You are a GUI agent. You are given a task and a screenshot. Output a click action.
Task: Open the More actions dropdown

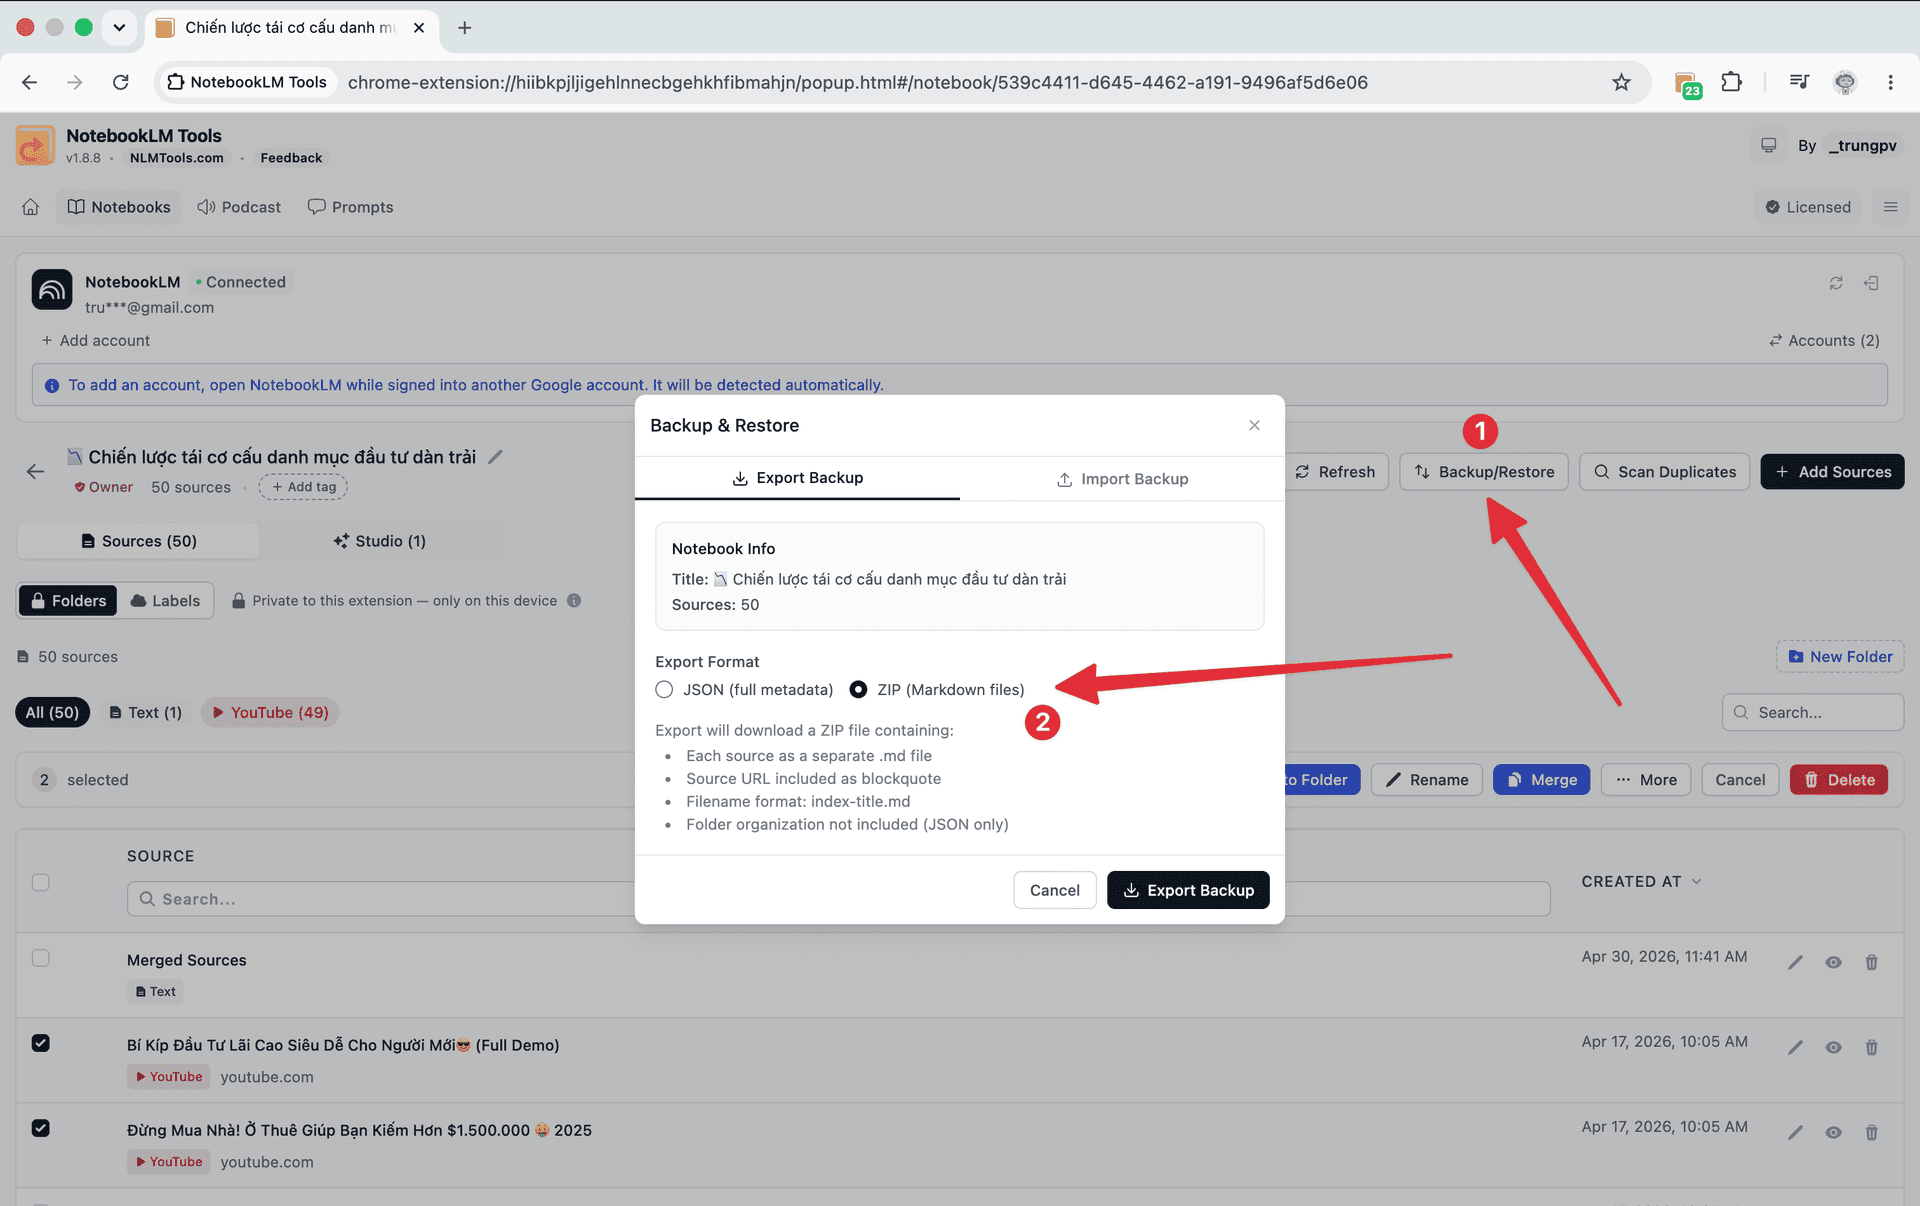tap(1646, 780)
